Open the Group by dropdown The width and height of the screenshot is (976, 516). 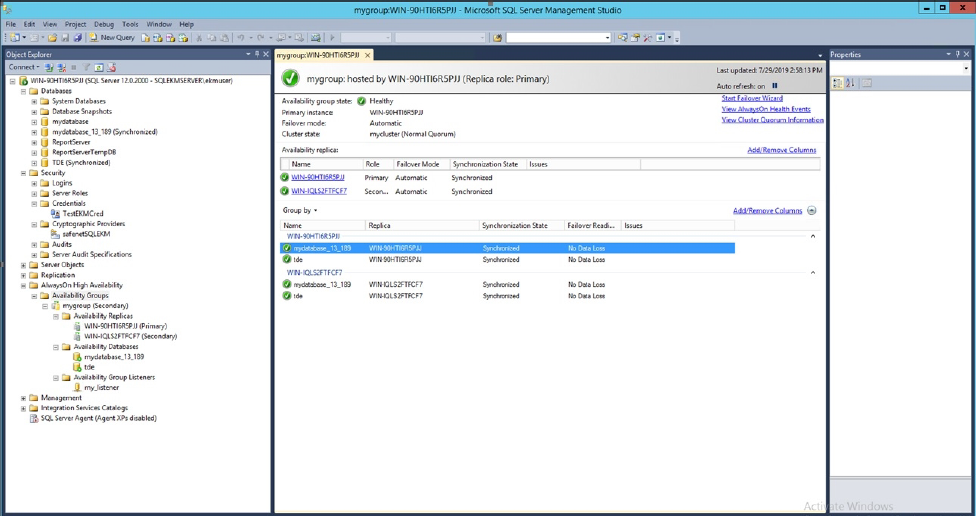tap(300, 211)
